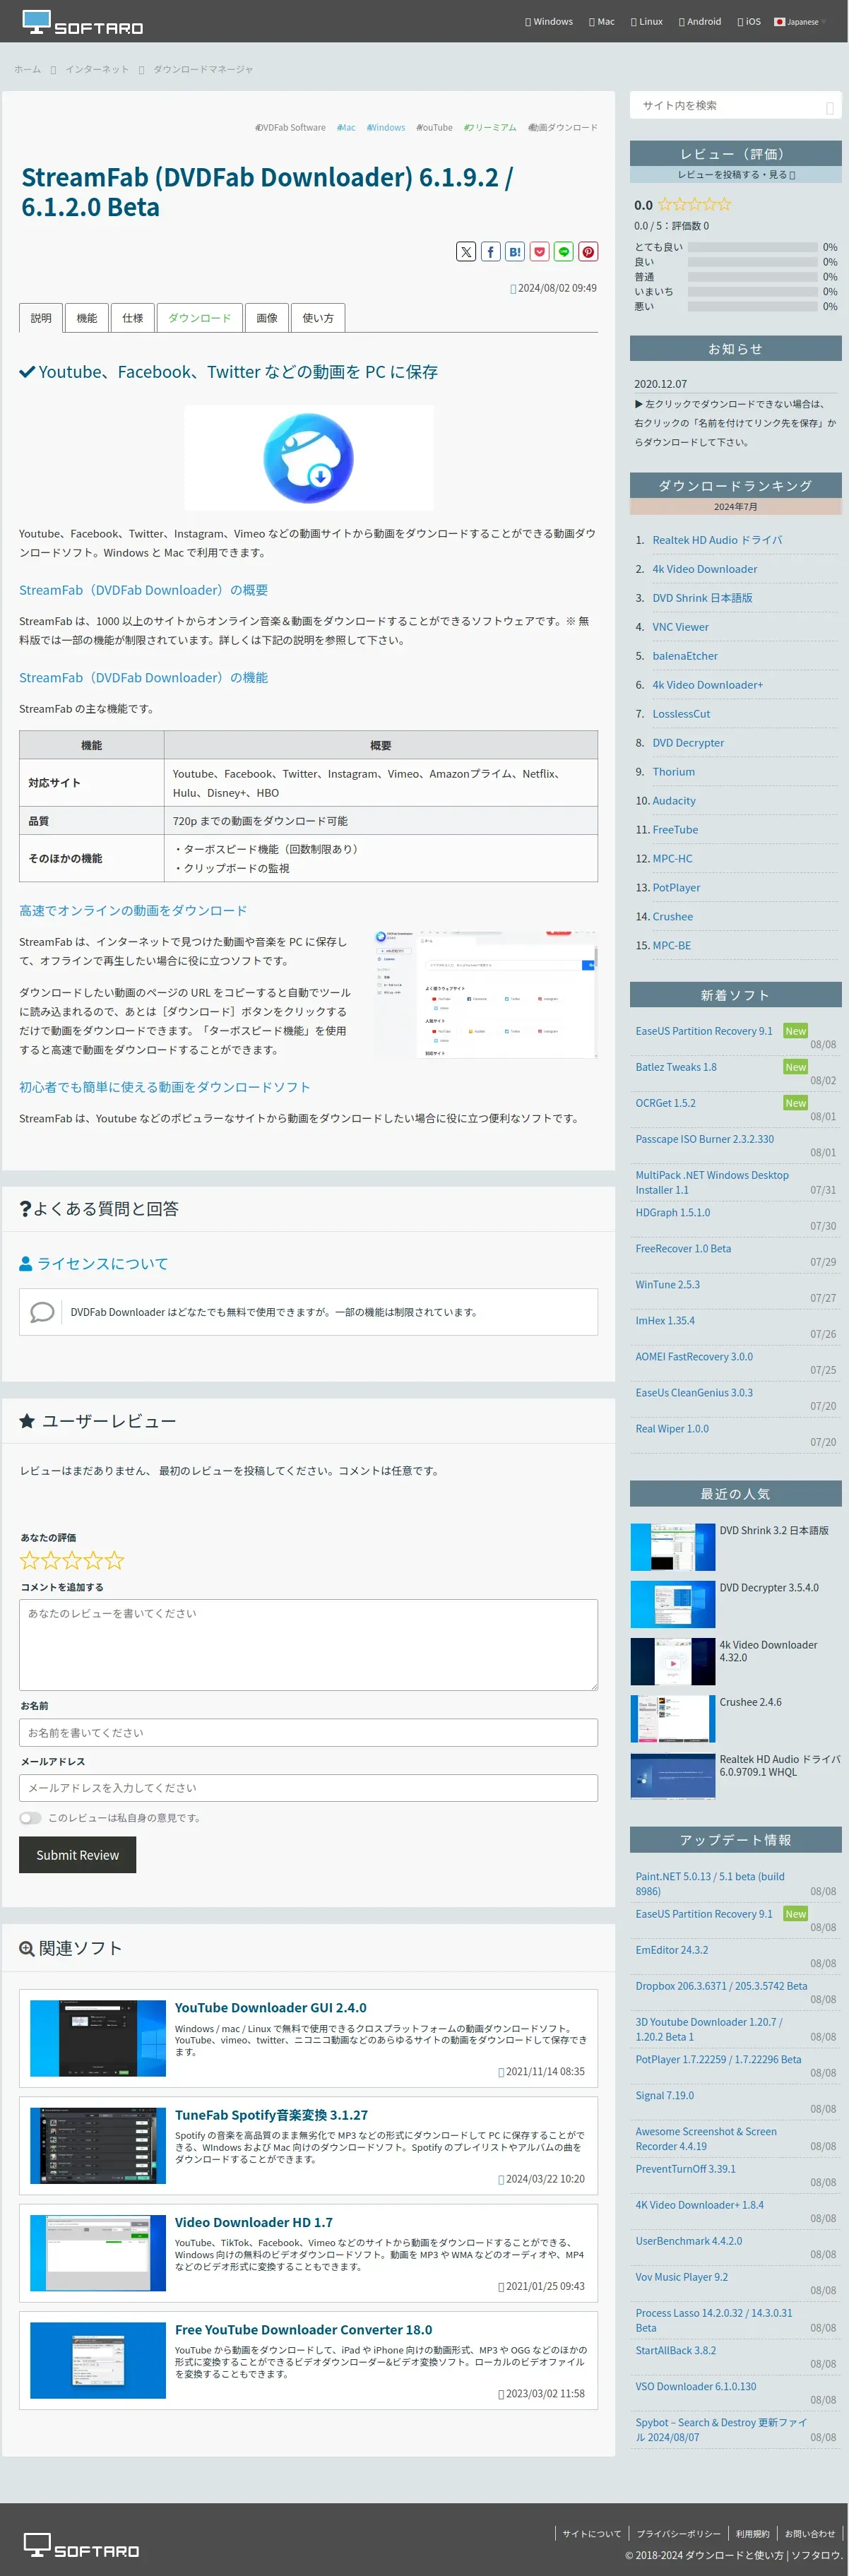849x2576 pixels.
Task: Open Signal 7.19.0 update link
Action: [664, 2096]
